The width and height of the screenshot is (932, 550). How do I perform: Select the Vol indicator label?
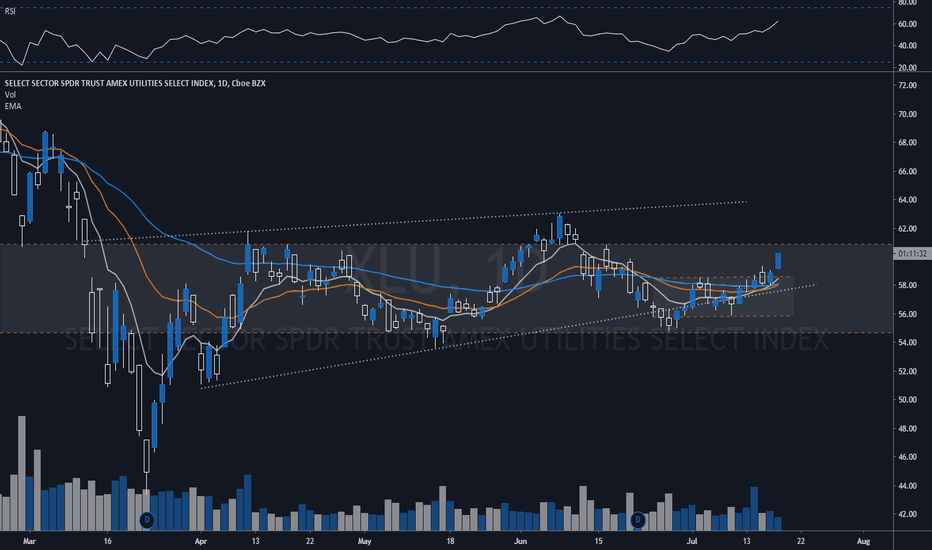tap(10, 95)
